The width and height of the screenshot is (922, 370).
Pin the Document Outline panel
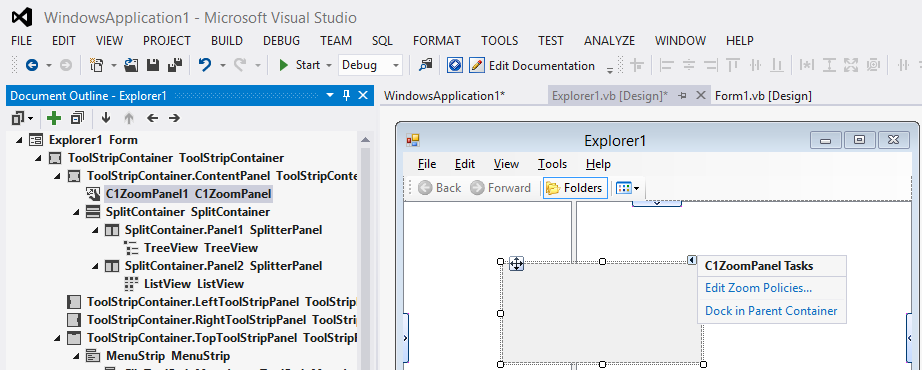click(346, 95)
